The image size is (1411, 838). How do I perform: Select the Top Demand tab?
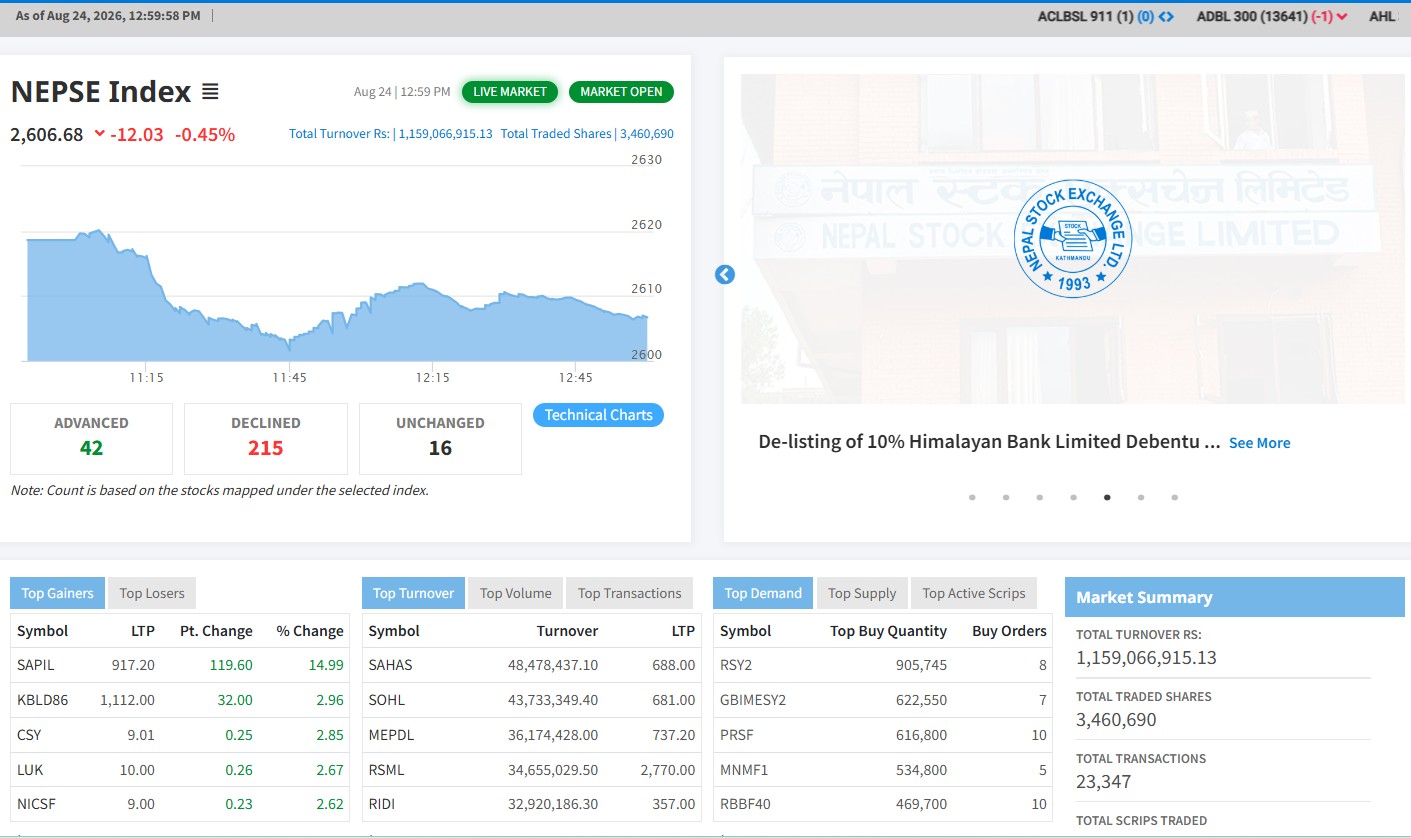(763, 593)
